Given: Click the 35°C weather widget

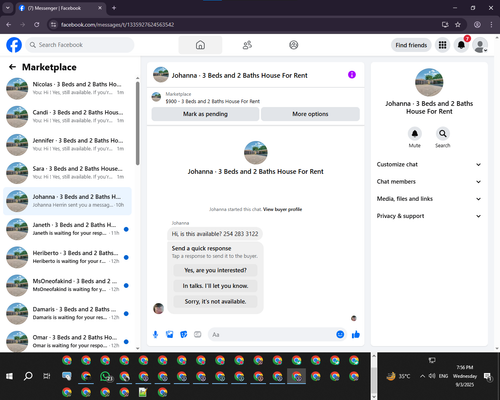Looking at the screenshot, I should tap(398, 376).
